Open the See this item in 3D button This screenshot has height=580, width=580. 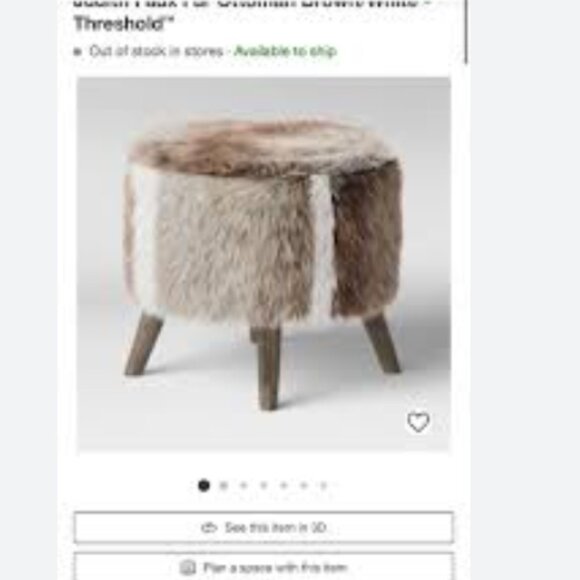[264, 527]
